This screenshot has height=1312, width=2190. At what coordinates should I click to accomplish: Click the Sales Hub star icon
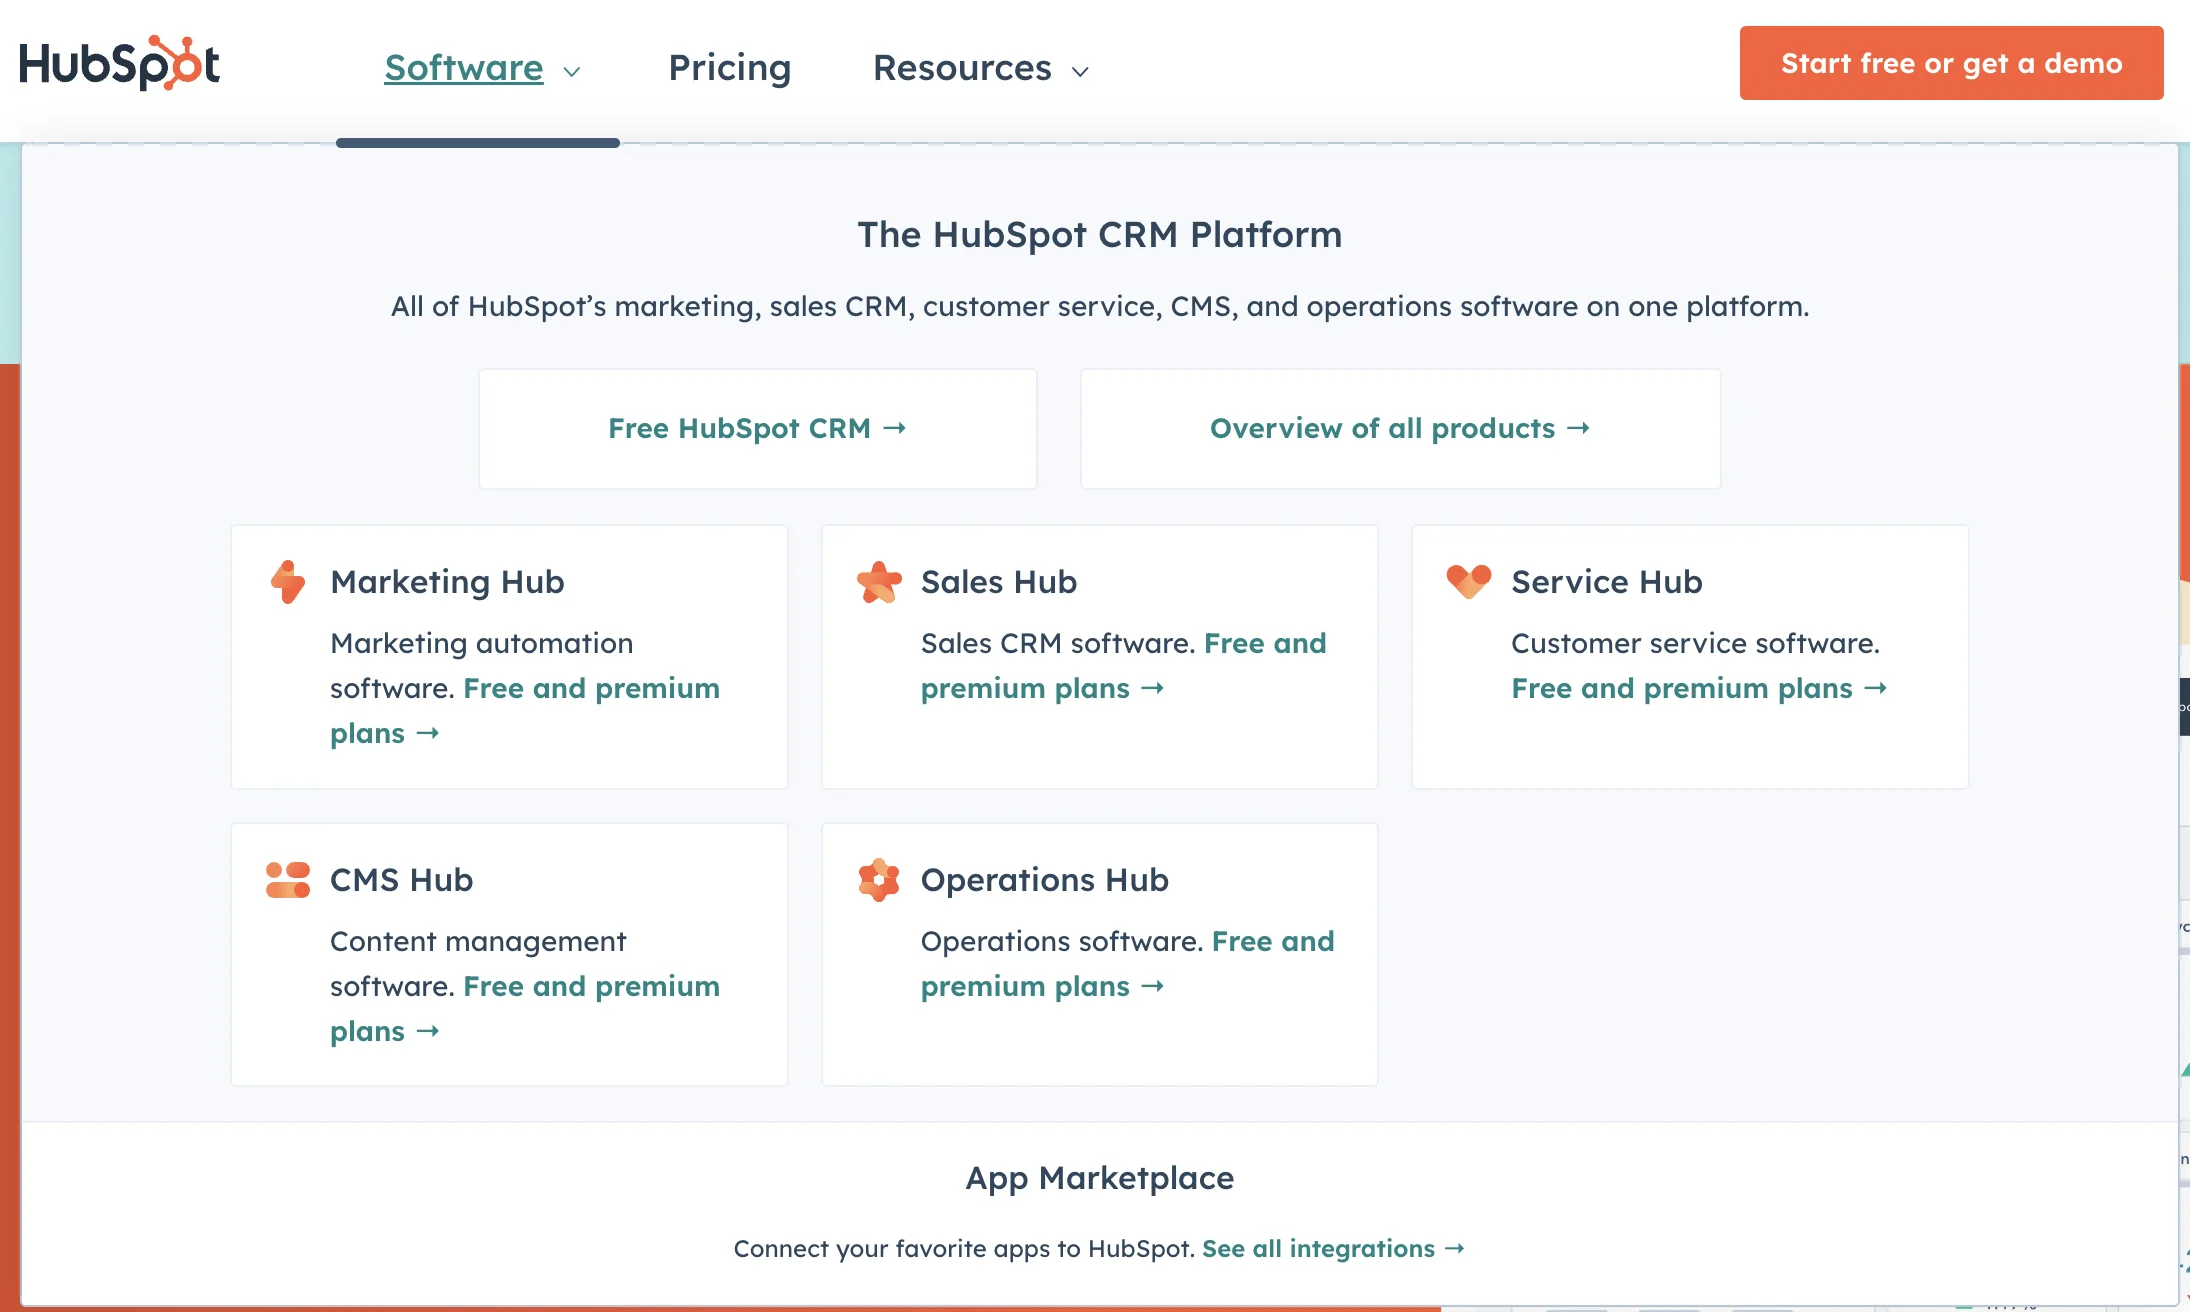[x=879, y=581]
